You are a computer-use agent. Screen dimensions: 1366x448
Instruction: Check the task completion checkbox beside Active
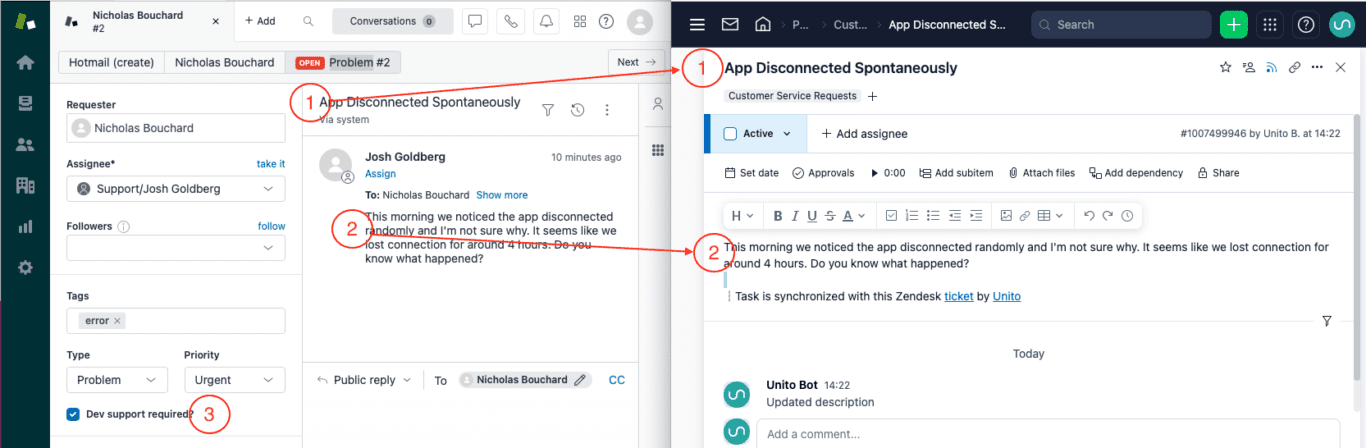pos(730,133)
